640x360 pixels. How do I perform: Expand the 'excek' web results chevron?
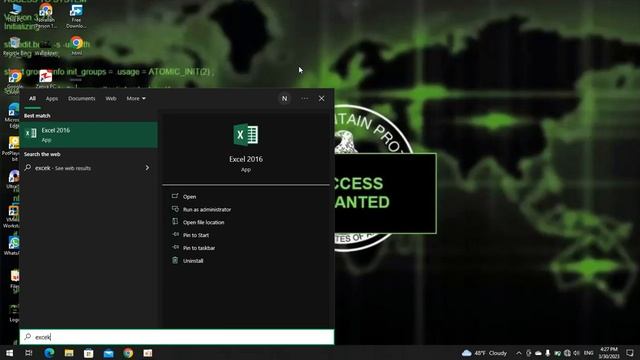tap(147, 168)
